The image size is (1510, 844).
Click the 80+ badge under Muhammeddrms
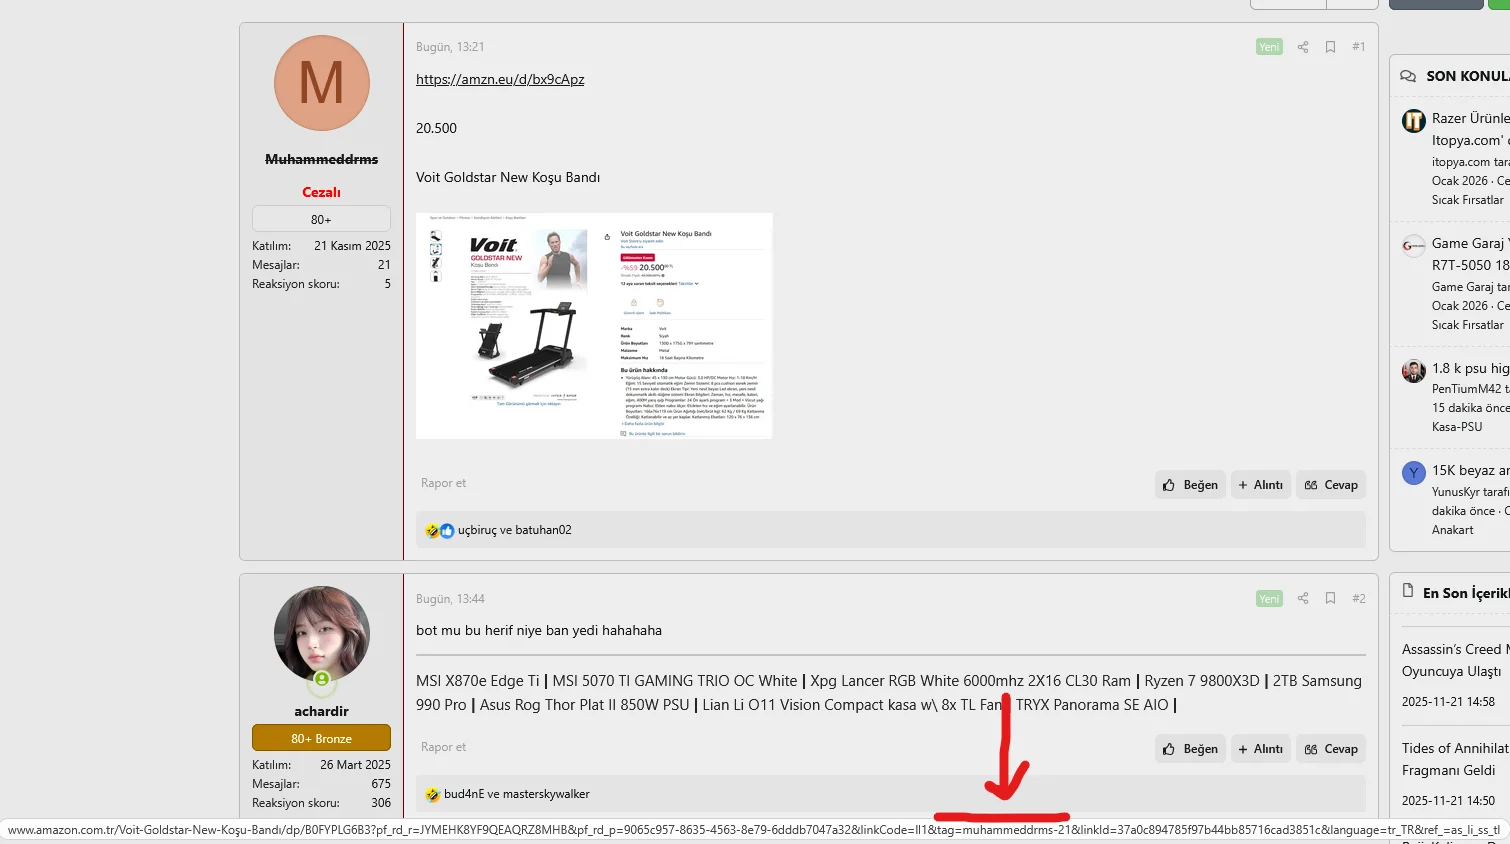pos(321,219)
